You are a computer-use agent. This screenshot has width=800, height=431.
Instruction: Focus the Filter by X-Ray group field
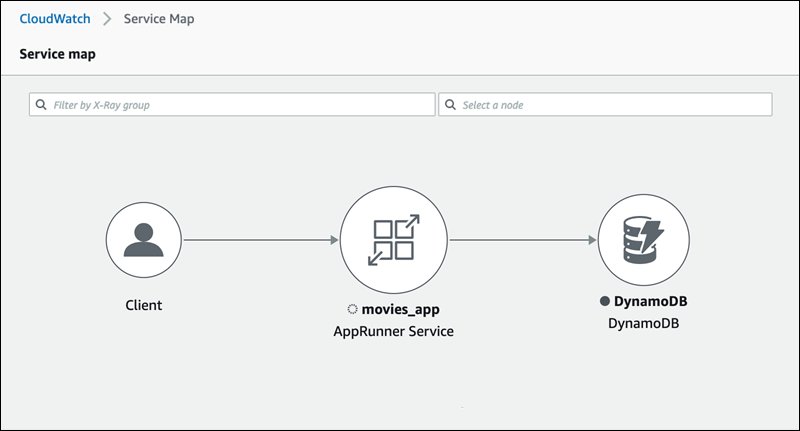[240, 105]
